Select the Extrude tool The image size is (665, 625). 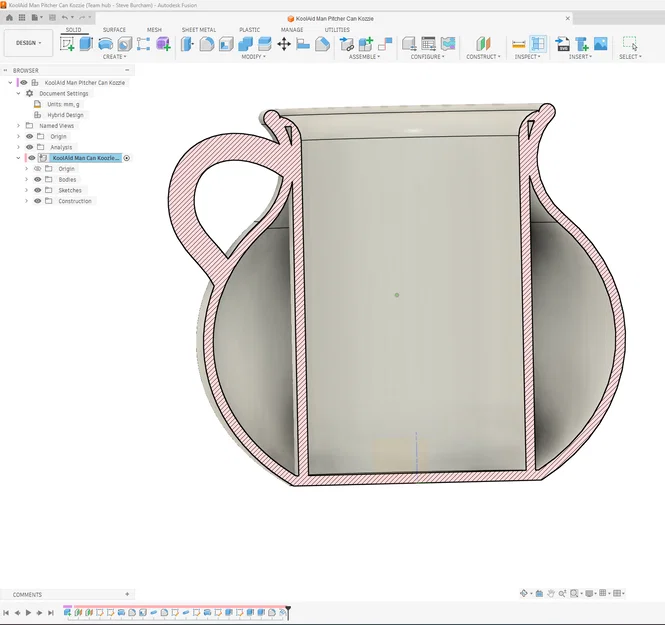coord(86,44)
